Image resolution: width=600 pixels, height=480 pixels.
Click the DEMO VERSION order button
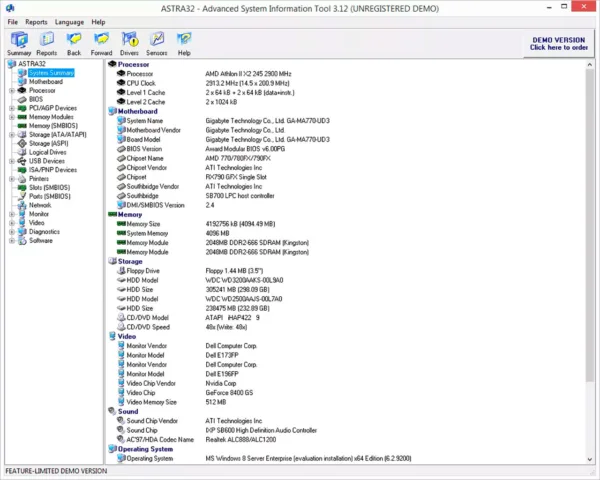click(x=559, y=44)
